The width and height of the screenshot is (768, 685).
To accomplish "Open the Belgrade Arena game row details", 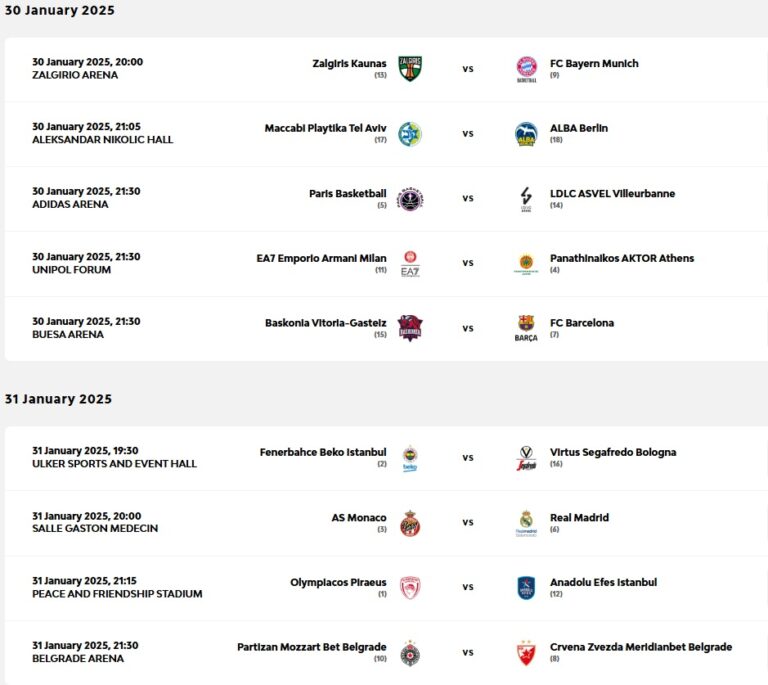I will [x=85, y=652].
